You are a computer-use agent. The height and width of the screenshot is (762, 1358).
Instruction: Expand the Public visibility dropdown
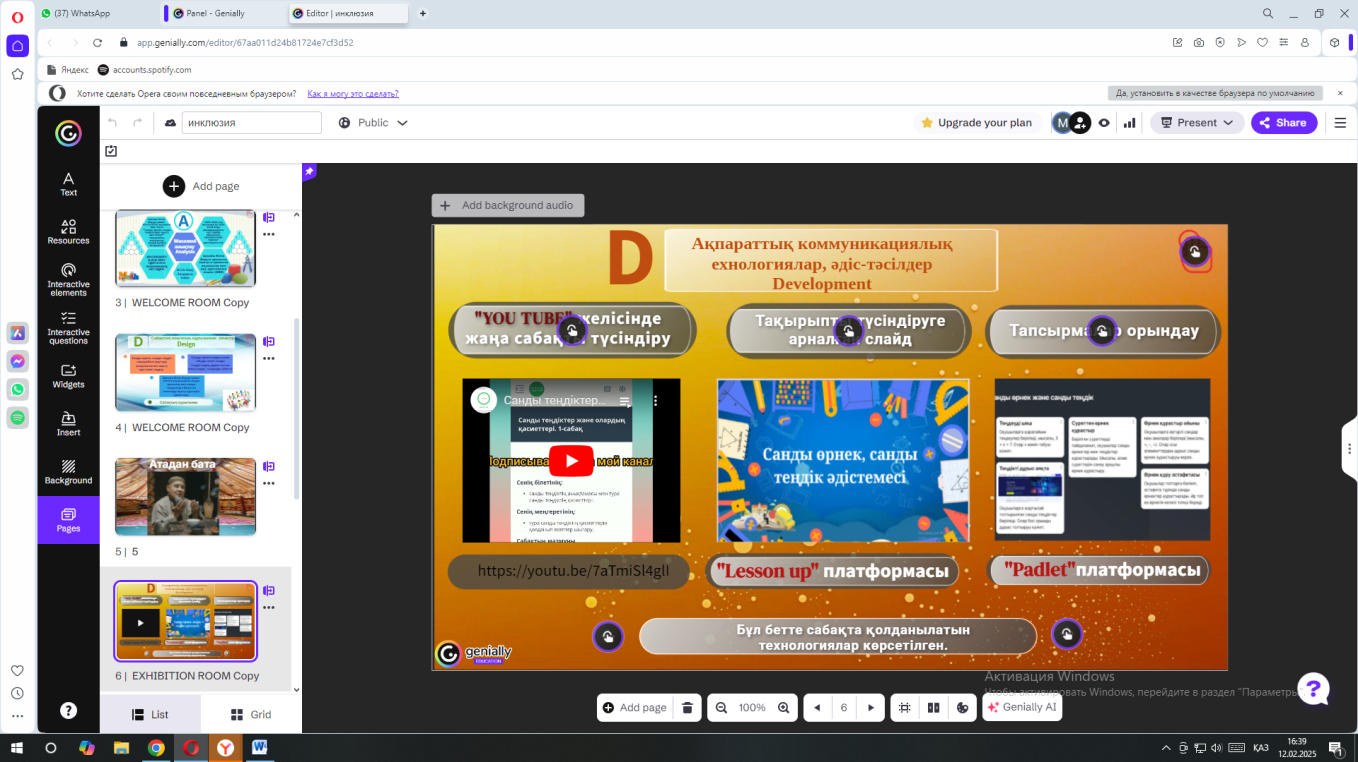click(373, 123)
